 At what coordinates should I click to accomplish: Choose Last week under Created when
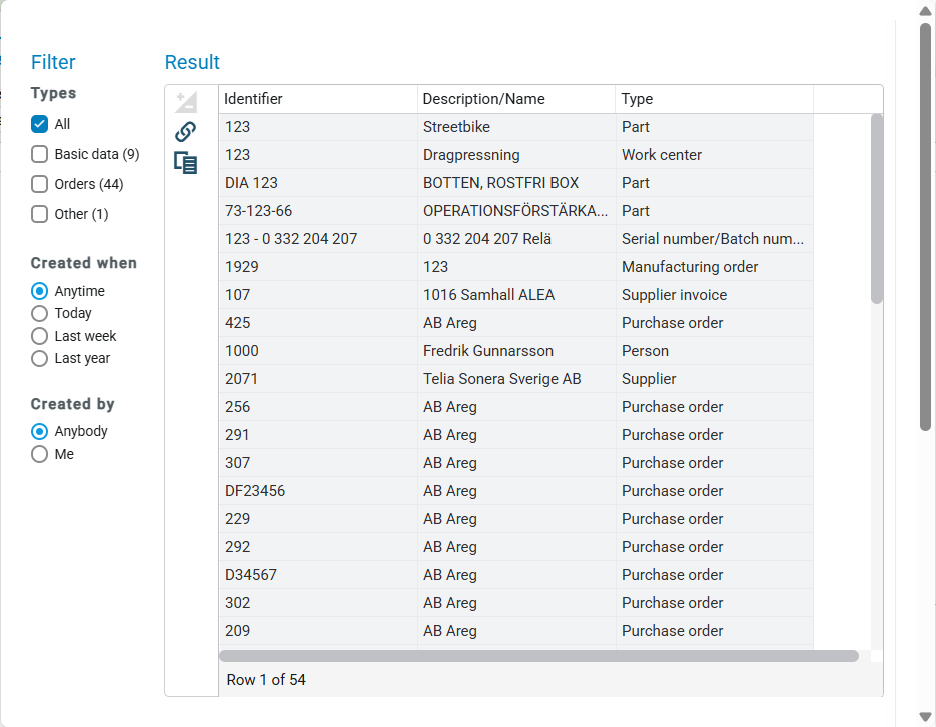39,336
